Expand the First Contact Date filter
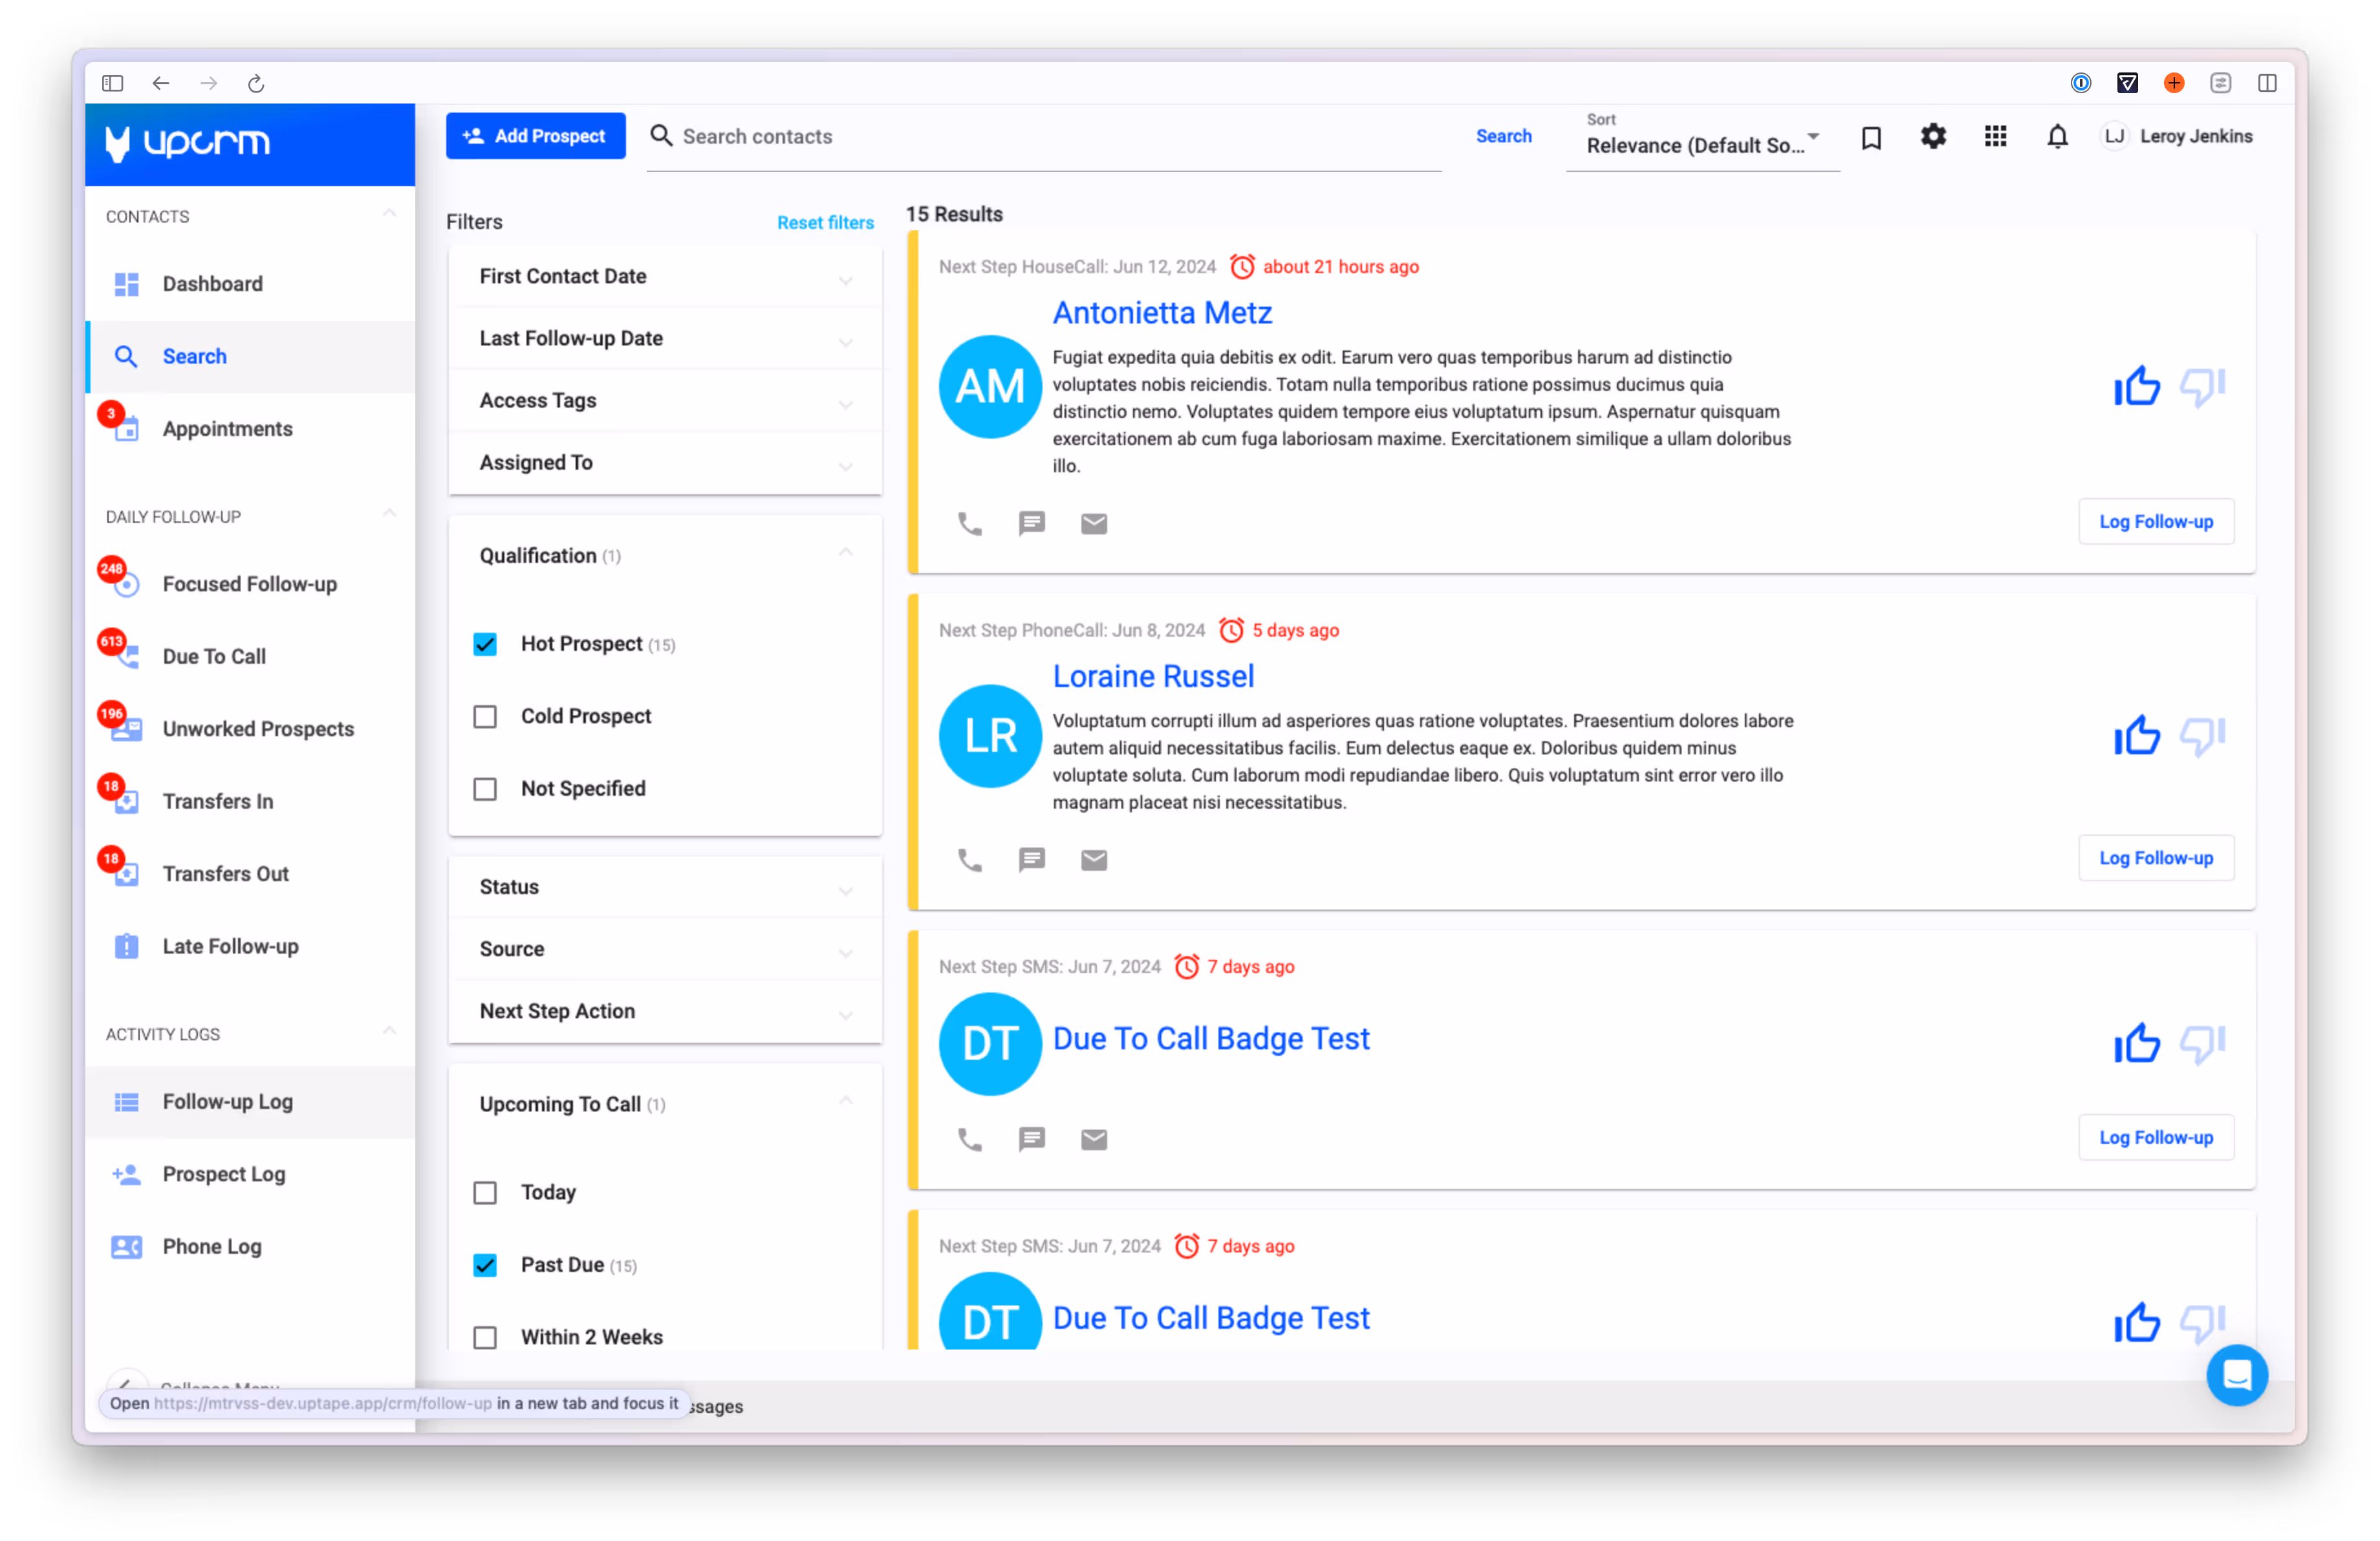This screenshot has height=1541, width=2380. (x=664, y=277)
